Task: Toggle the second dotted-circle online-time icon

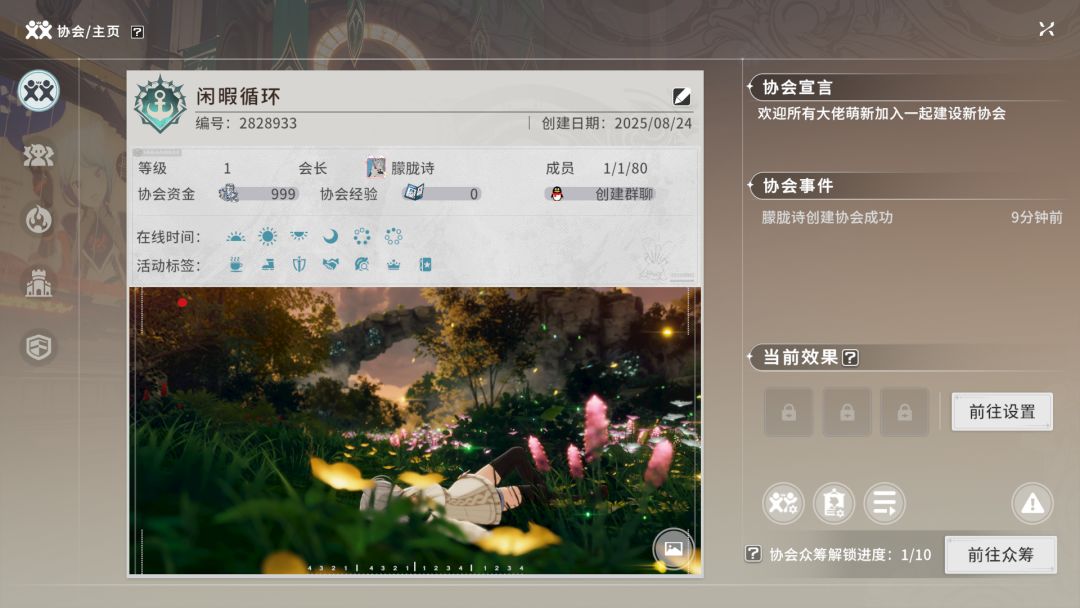Action: (393, 237)
